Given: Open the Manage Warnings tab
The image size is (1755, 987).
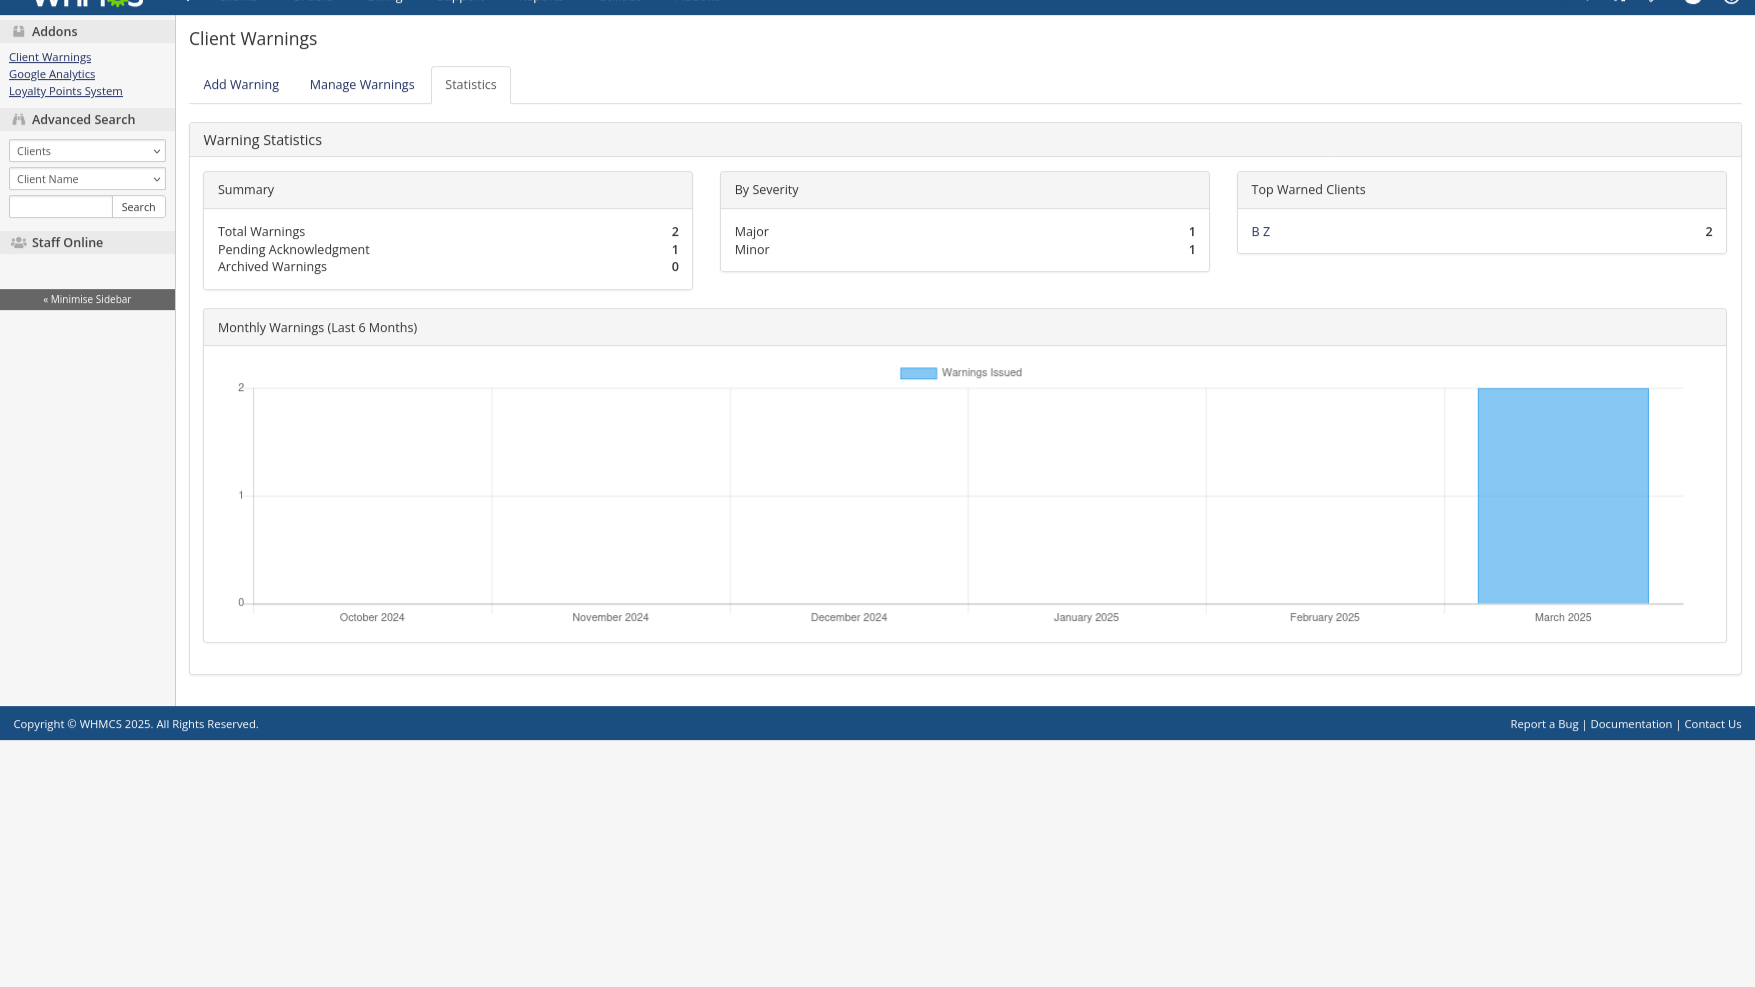Looking at the screenshot, I should coord(362,85).
